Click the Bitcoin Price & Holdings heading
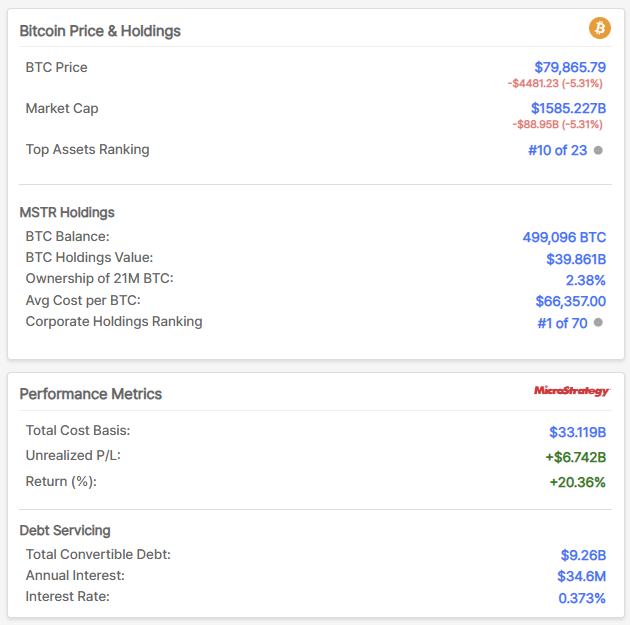Viewport: 630px width, 625px height. click(x=100, y=31)
